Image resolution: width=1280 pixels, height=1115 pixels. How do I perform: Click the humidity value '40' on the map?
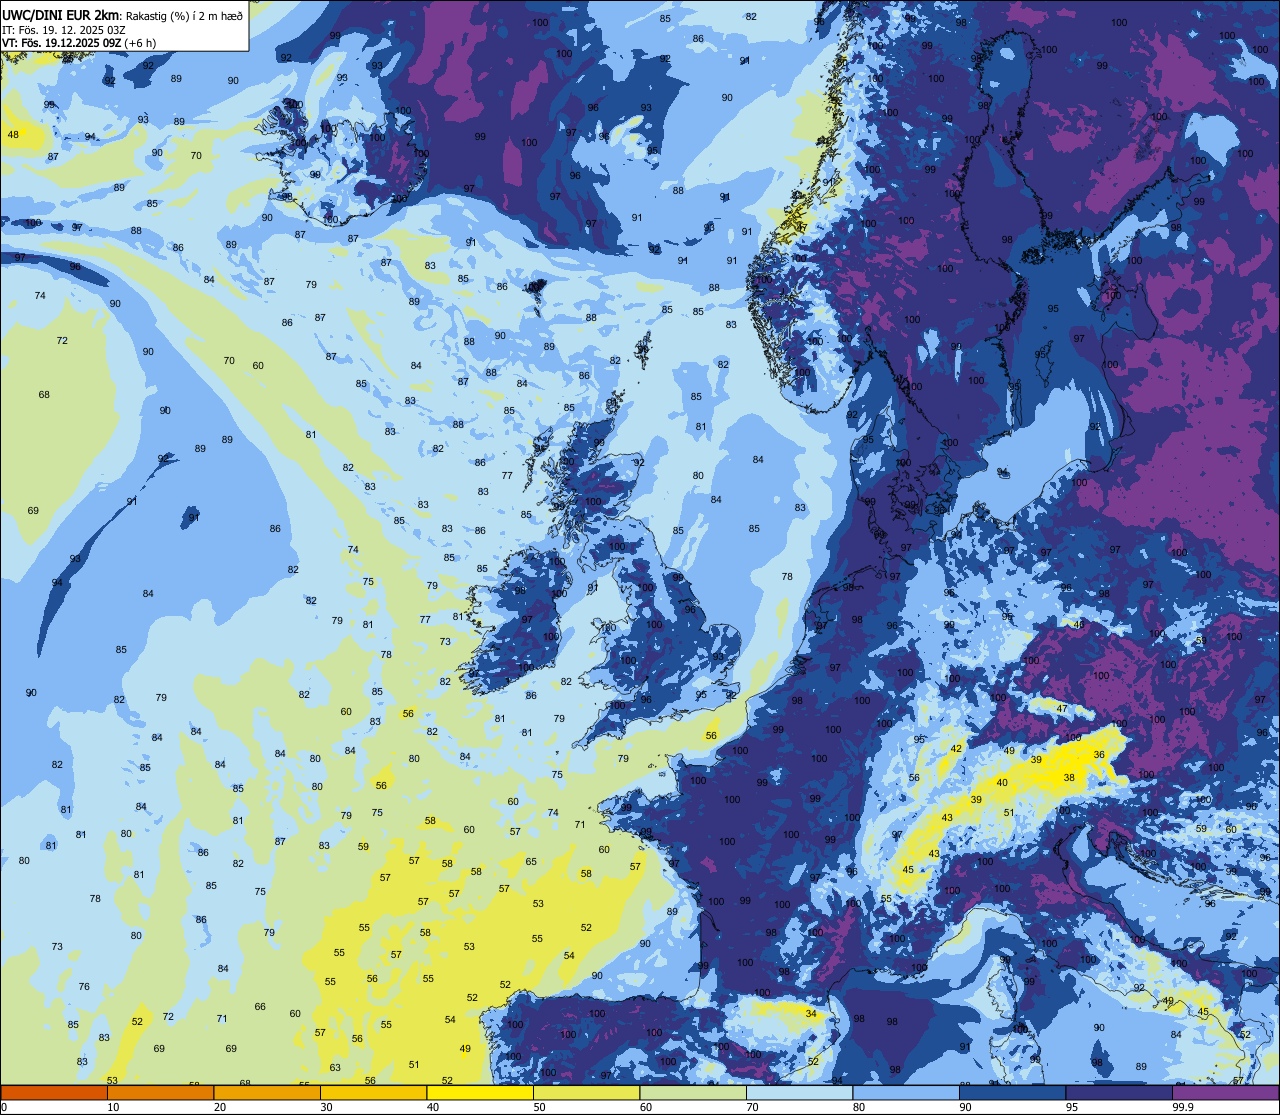[1002, 783]
